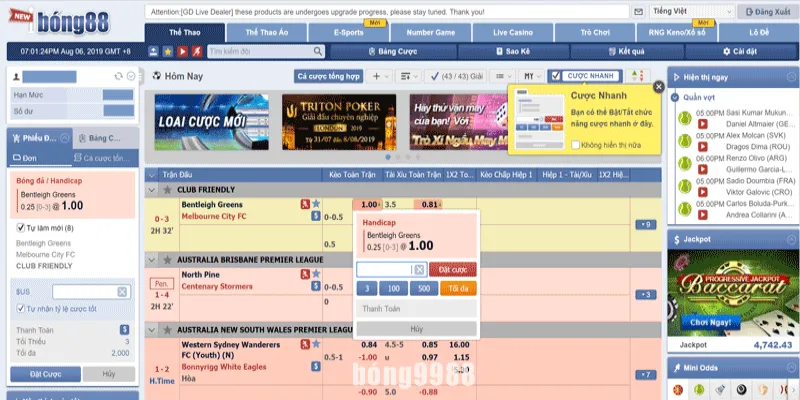
Task: Click dollar icon beside Centenary Stormers
Action: [316, 286]
